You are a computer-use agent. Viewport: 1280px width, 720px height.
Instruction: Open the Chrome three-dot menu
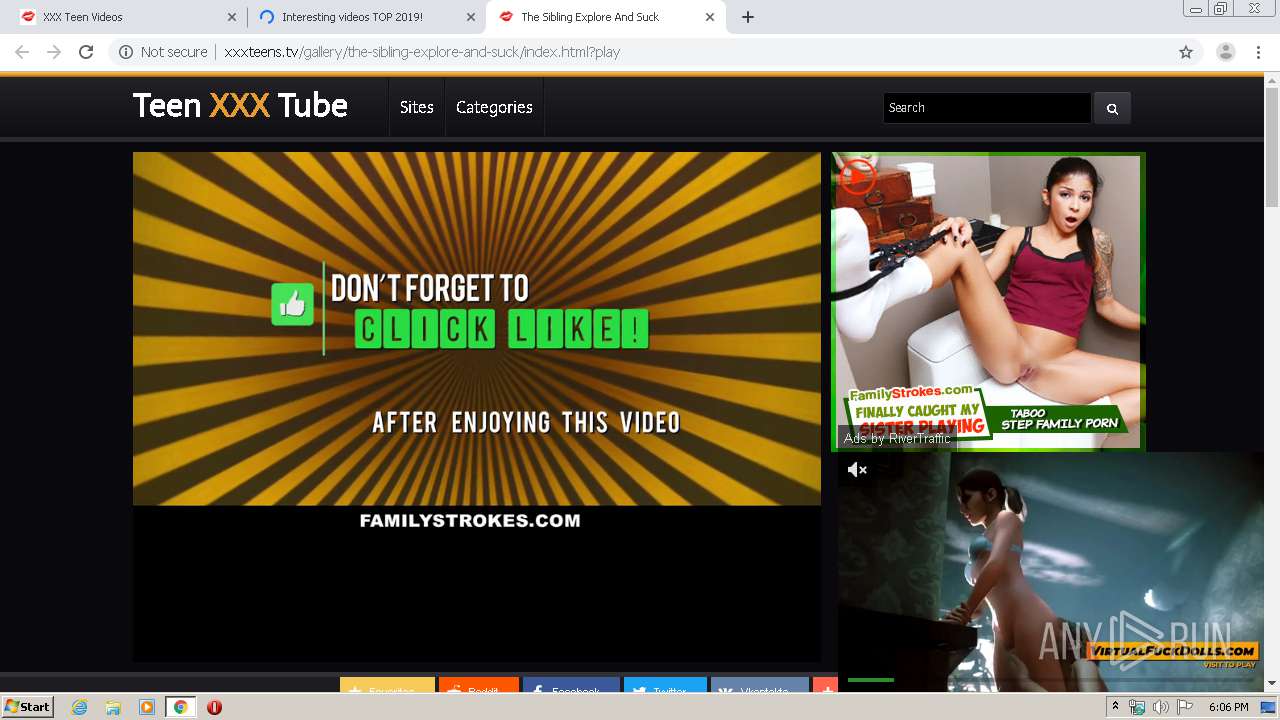(x=1257, y=52)
